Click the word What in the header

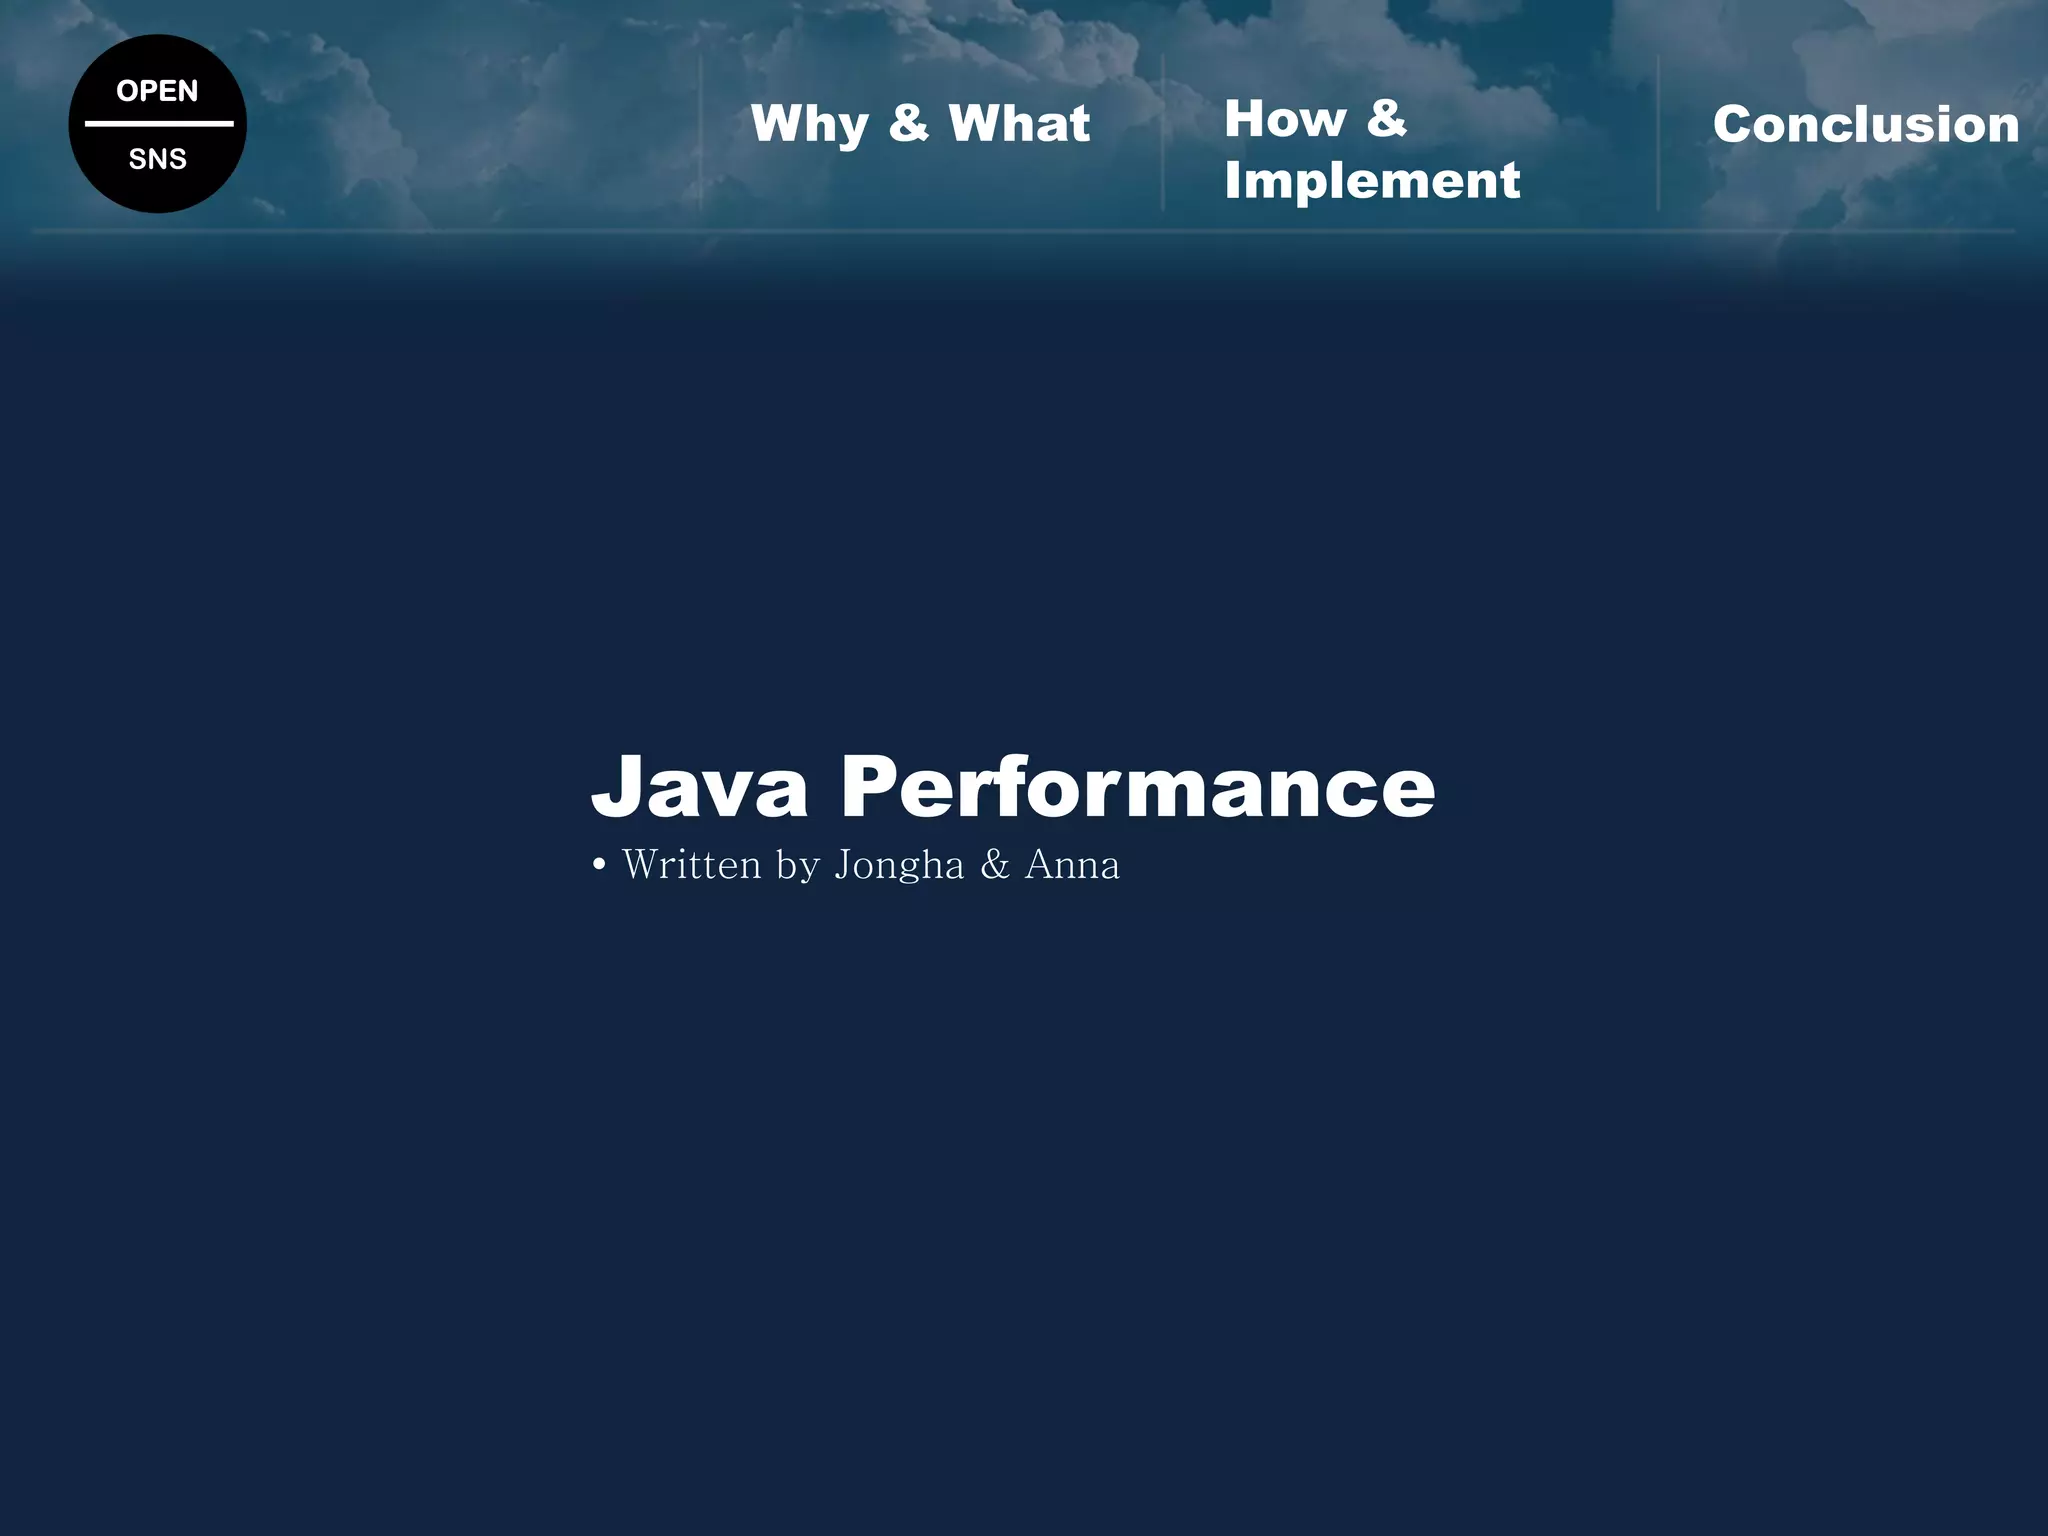coord(1019,123)
